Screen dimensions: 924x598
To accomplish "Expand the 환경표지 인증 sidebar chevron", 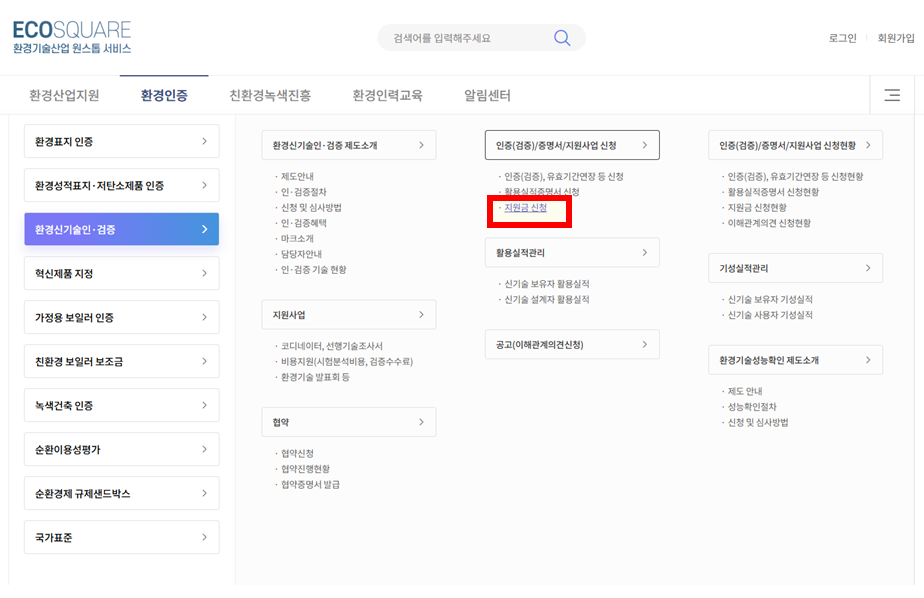I will coord(206,141).
